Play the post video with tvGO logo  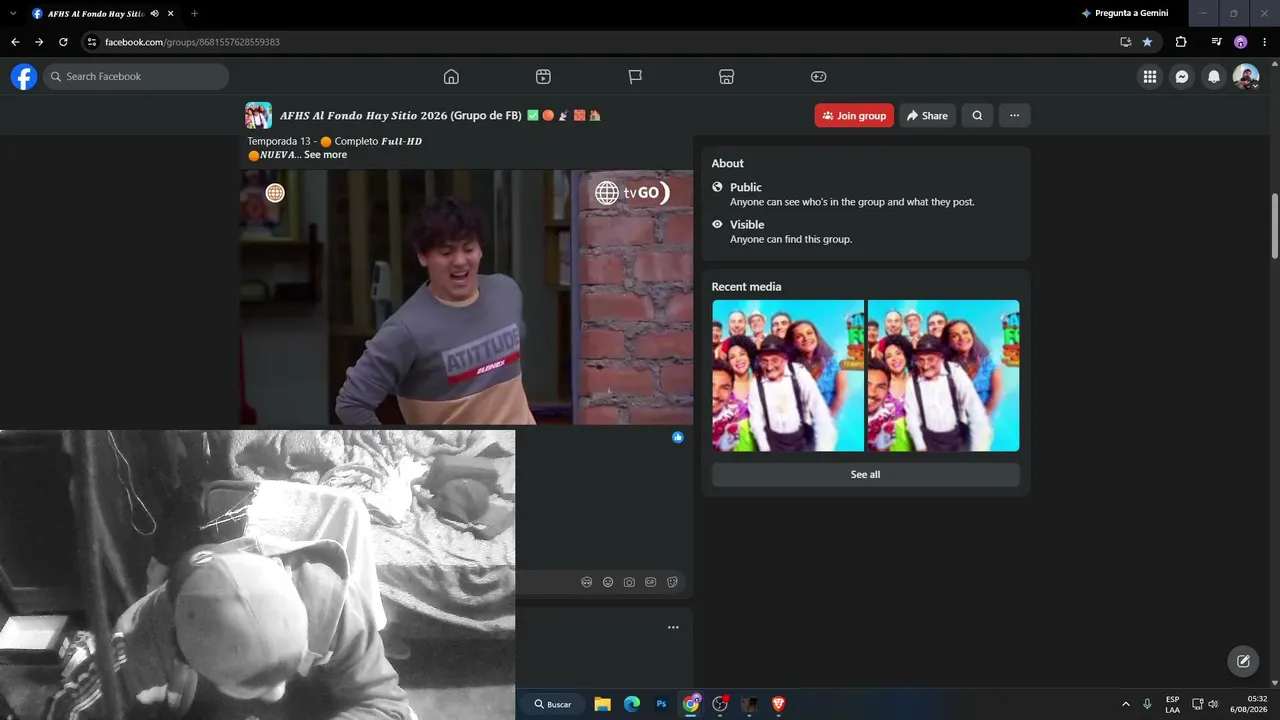click(466, 297)
